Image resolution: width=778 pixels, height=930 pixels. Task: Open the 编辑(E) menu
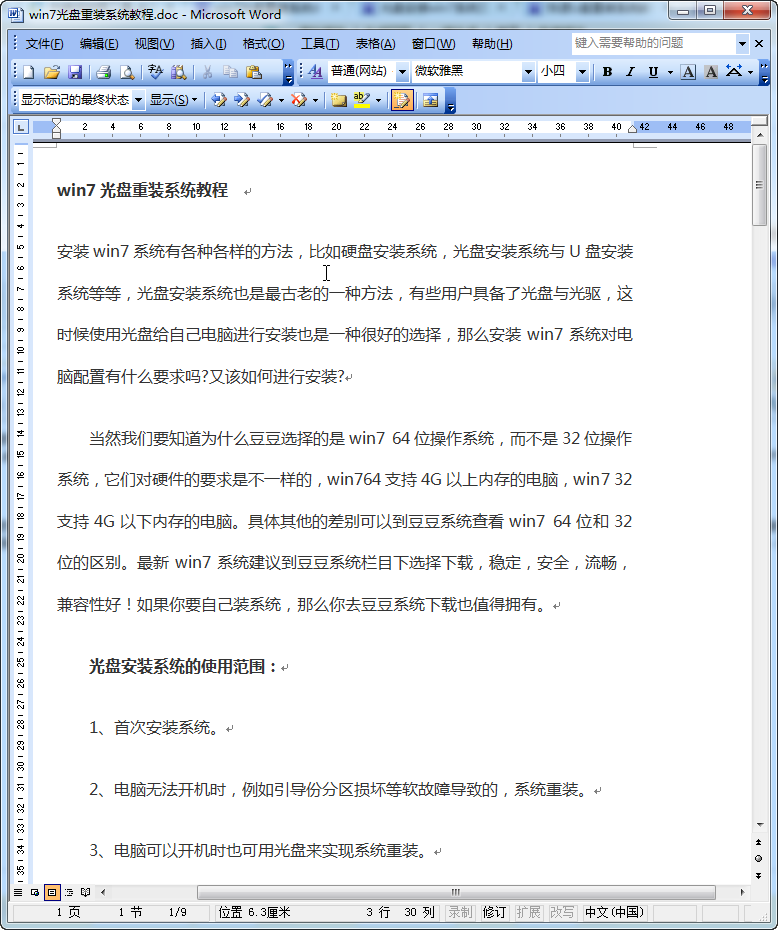99,44
